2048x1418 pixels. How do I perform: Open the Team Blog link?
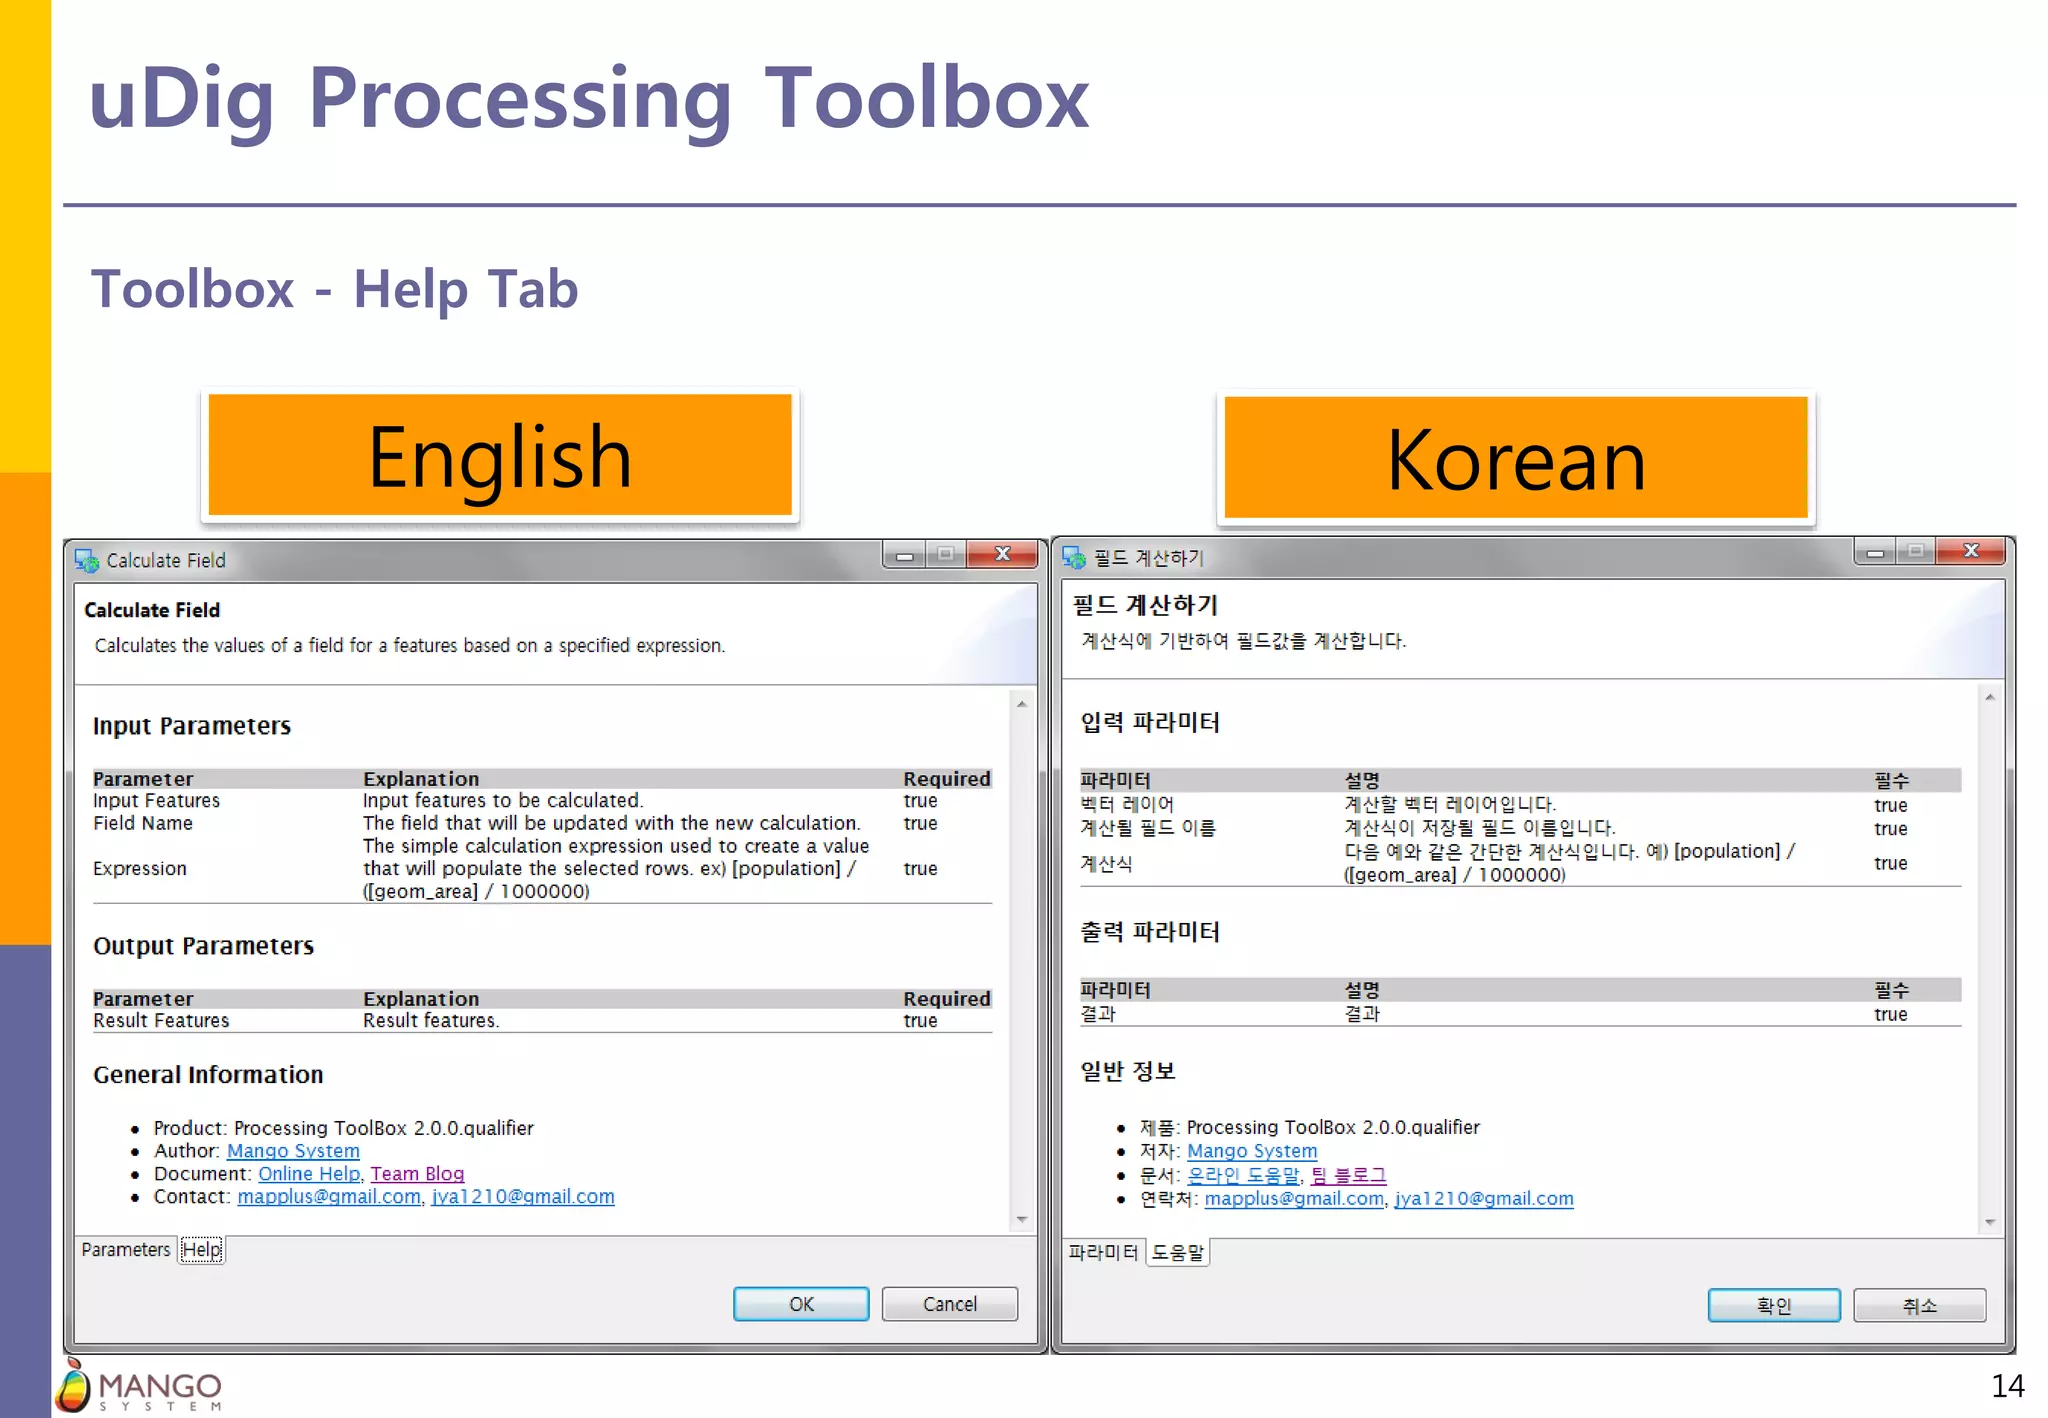pyautogui.click(x=417, y=1174)
